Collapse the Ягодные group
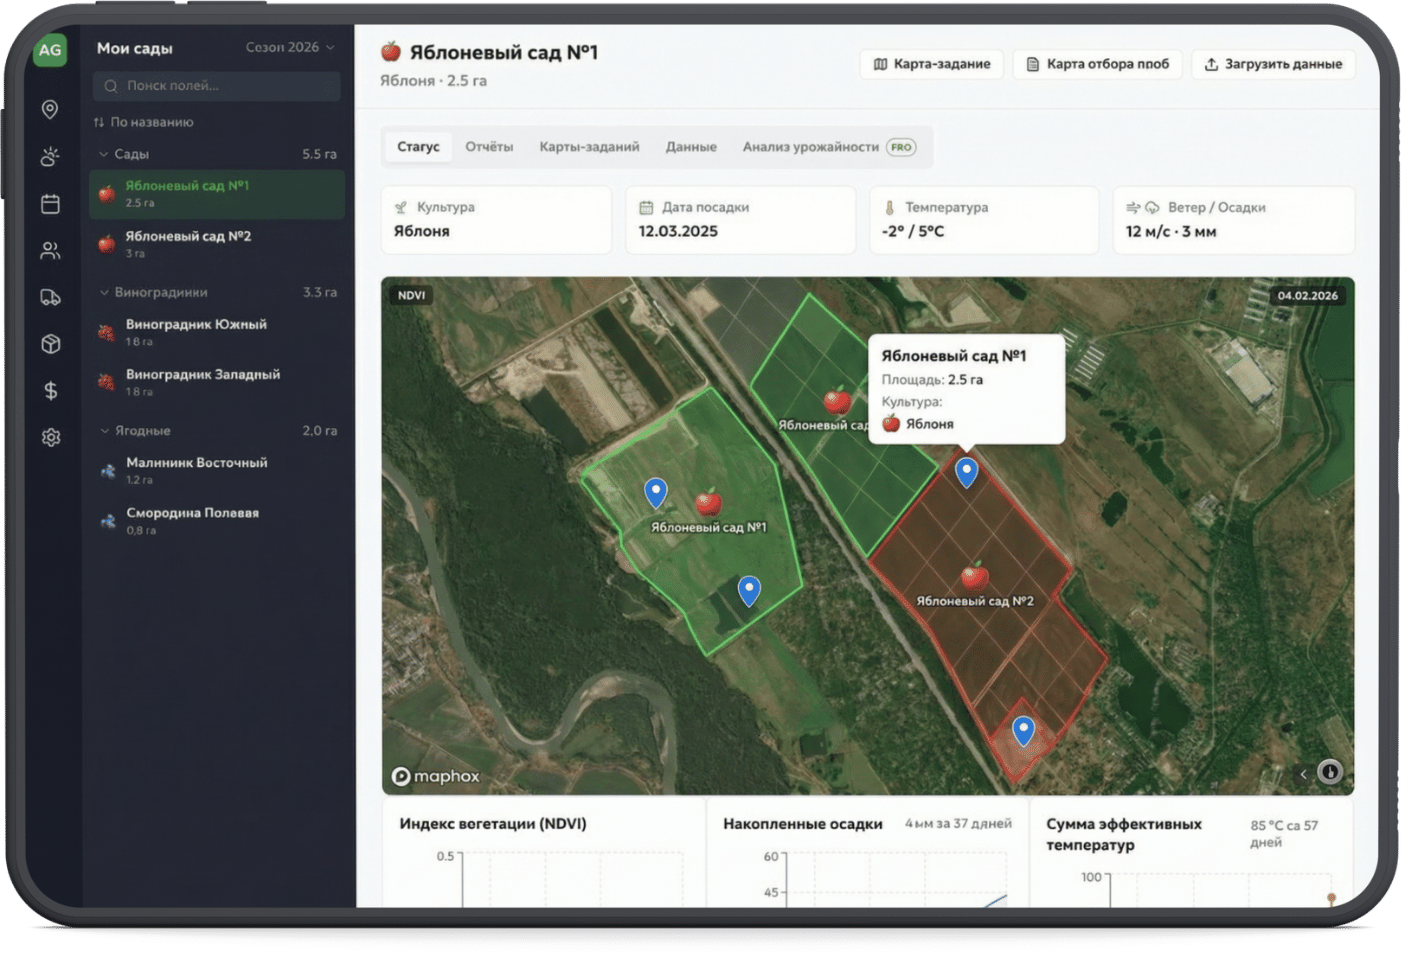 click(104, 430)
